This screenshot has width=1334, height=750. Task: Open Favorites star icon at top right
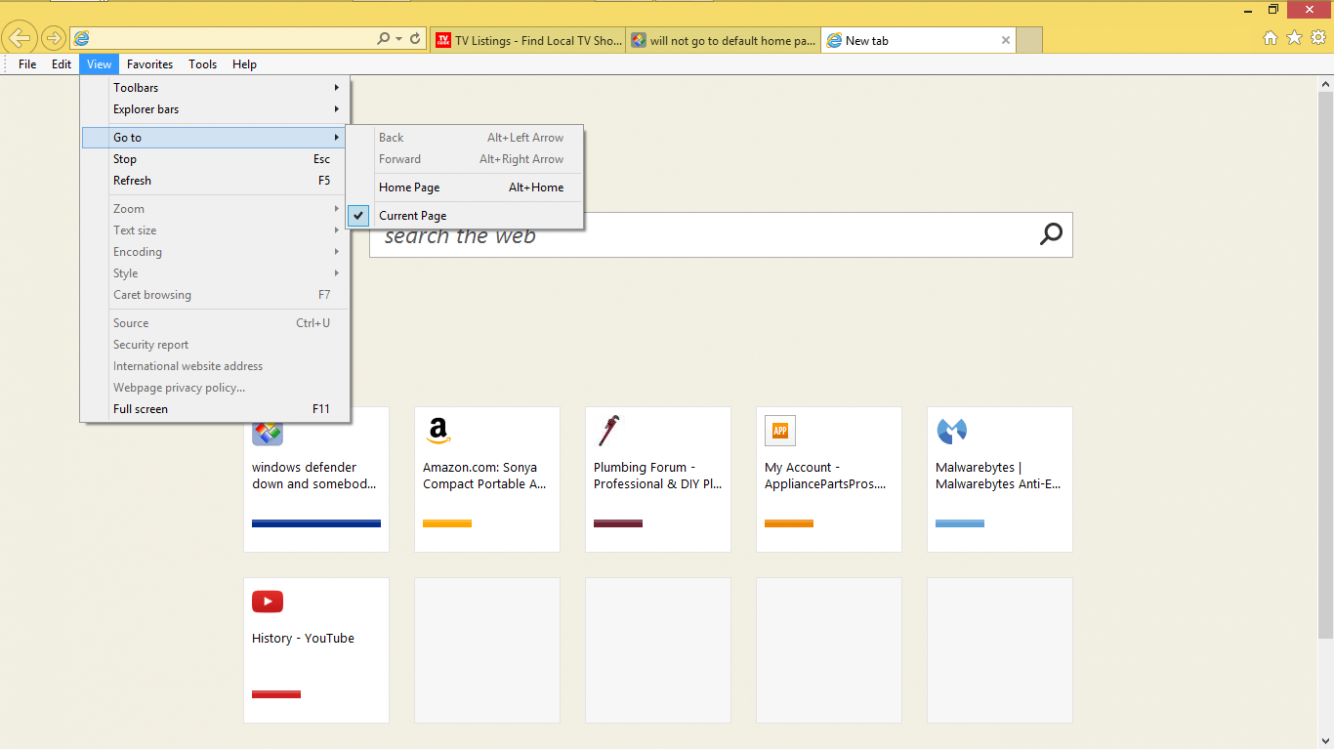pyautogui.click(x=1294, y=38)
